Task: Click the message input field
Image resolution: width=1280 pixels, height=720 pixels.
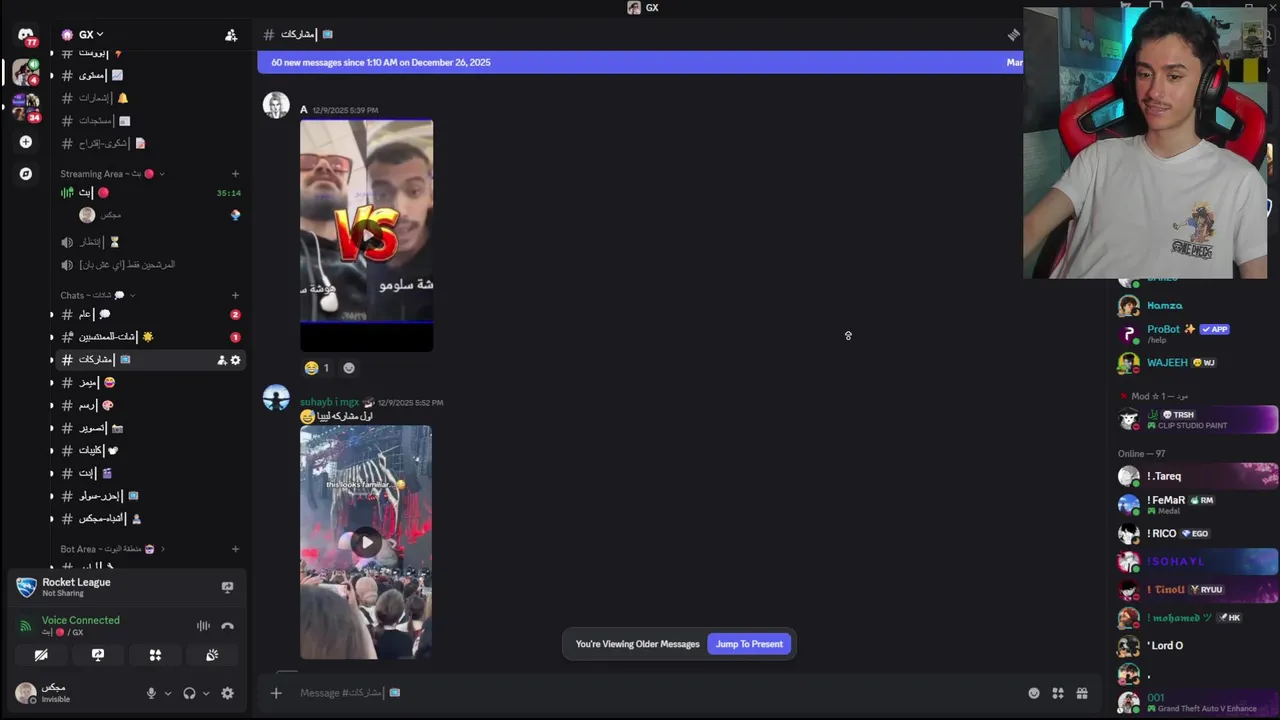Action: [660, 693]
